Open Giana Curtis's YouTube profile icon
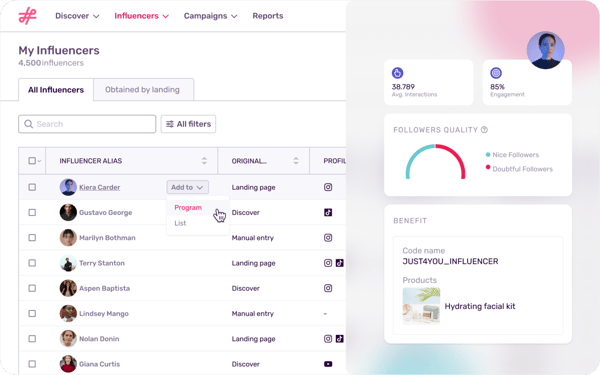The image size is (600, 375). click(328, 364)
